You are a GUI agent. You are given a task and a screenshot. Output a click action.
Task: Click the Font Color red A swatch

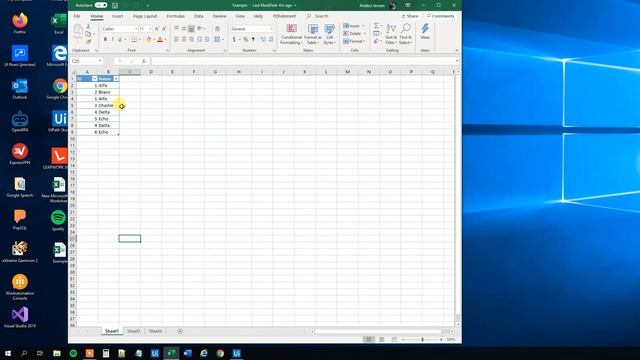point(160,39)
